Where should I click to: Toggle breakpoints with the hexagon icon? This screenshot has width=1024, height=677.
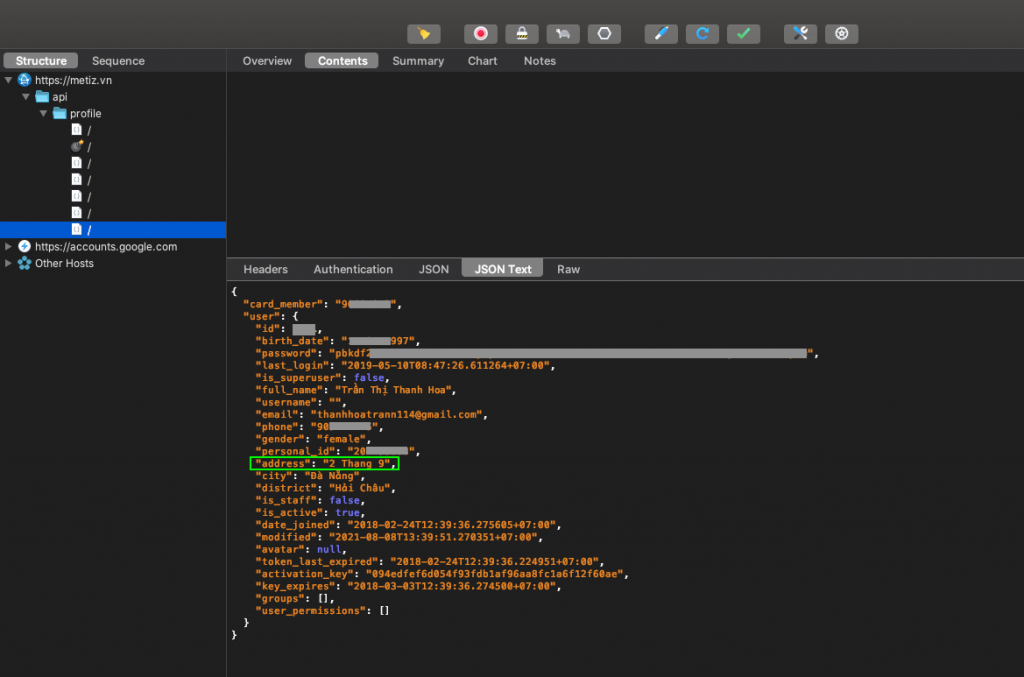point(604,34)
